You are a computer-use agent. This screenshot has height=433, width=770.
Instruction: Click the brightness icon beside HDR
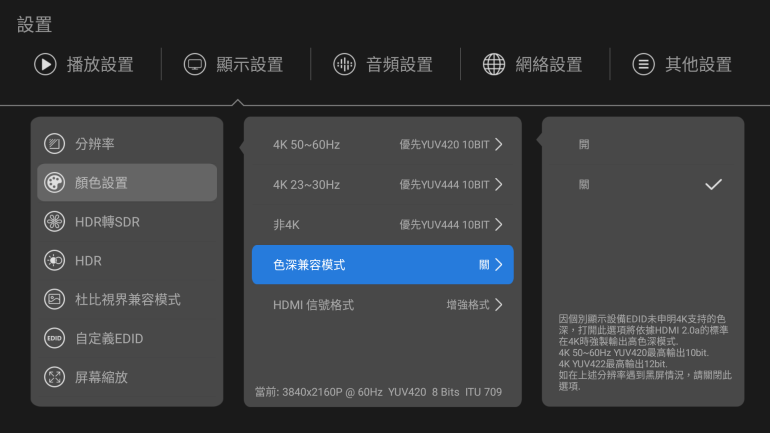coord(55,260)
